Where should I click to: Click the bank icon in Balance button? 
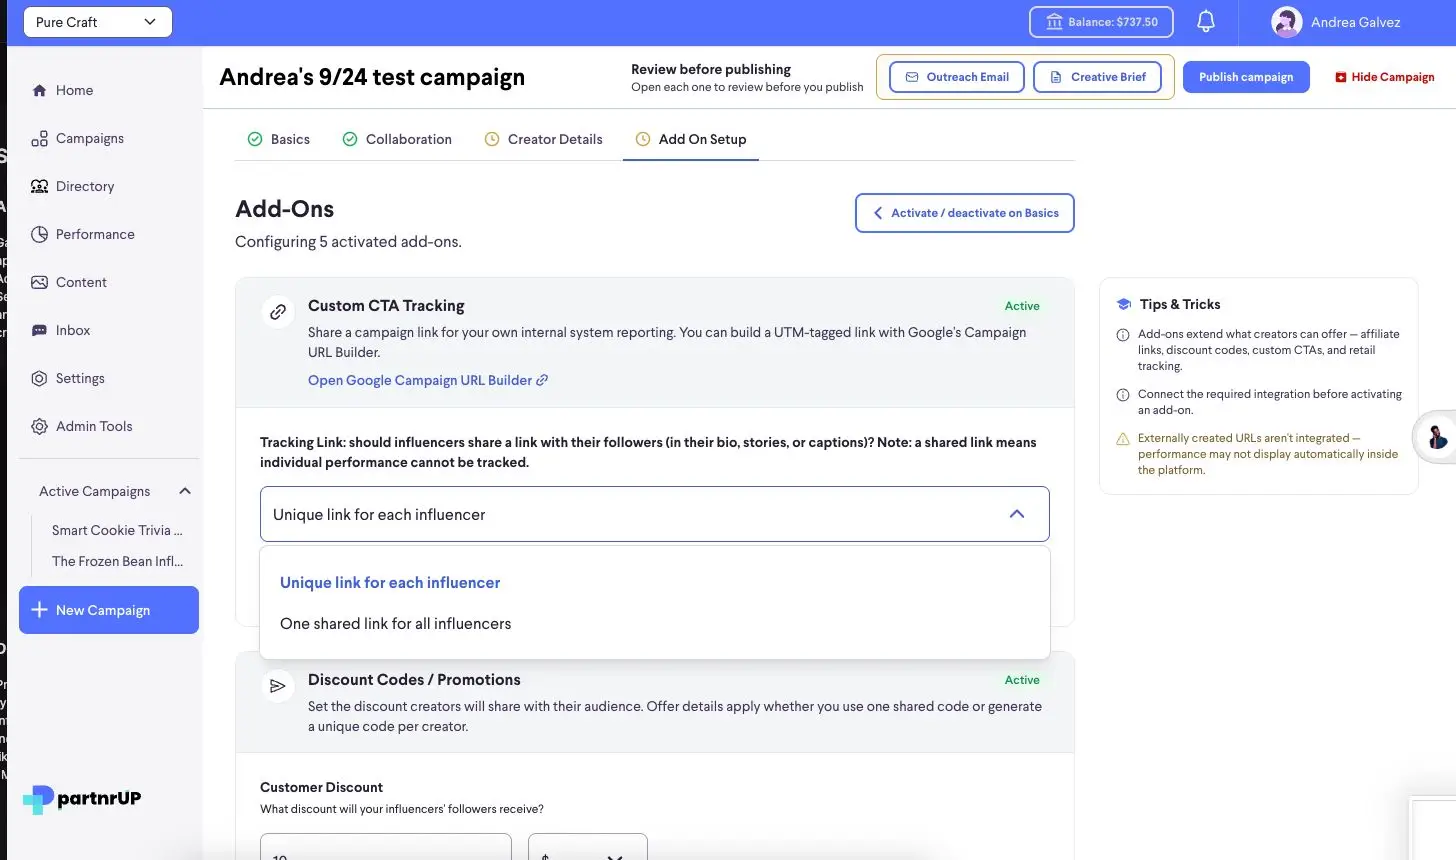point(1054,22)
